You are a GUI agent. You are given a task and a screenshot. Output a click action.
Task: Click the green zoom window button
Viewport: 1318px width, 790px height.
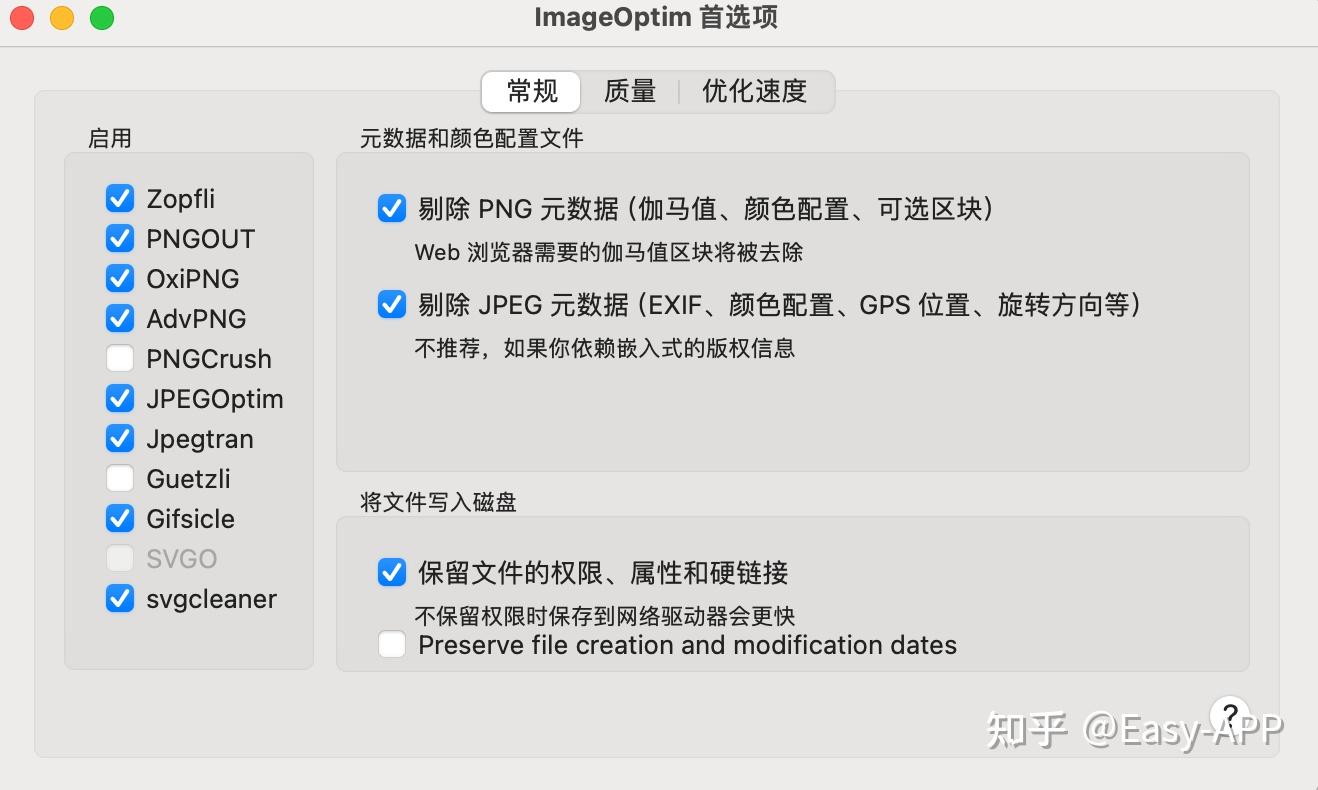pyautogui.click(x=99, y=17)
